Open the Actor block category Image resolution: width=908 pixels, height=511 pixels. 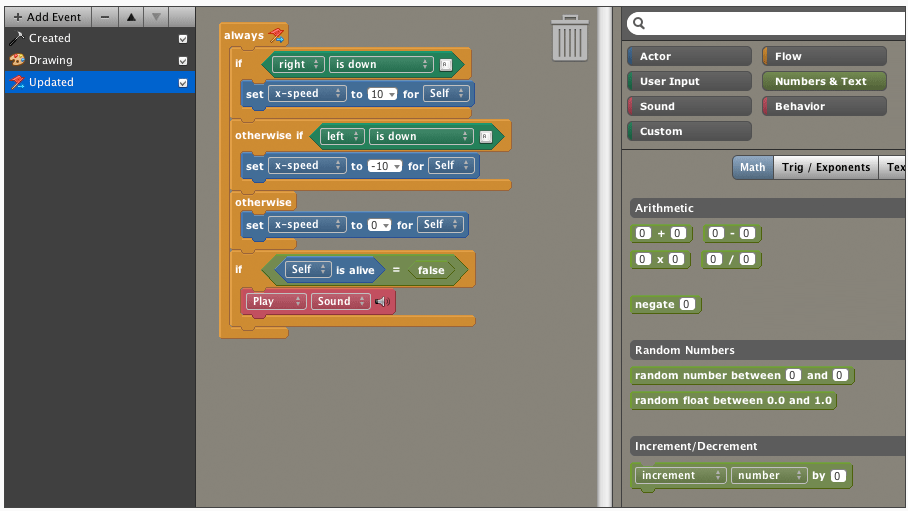tap(690, 56)
